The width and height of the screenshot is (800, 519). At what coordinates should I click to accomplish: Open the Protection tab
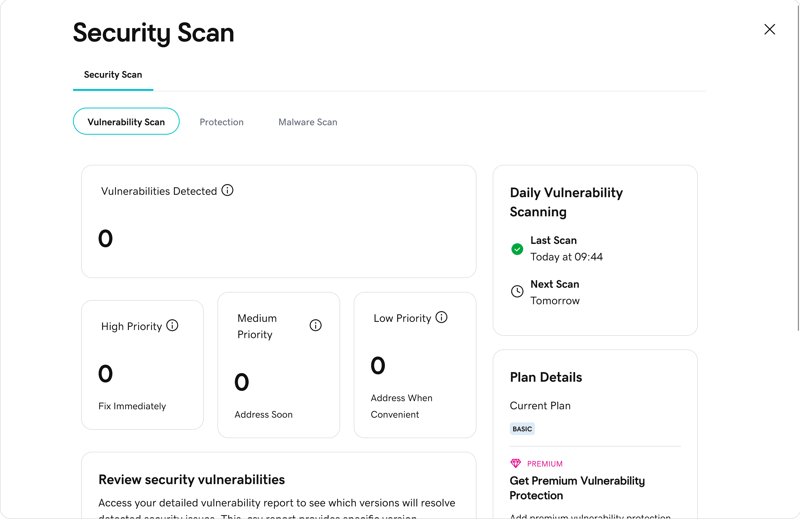click(221, 122)
